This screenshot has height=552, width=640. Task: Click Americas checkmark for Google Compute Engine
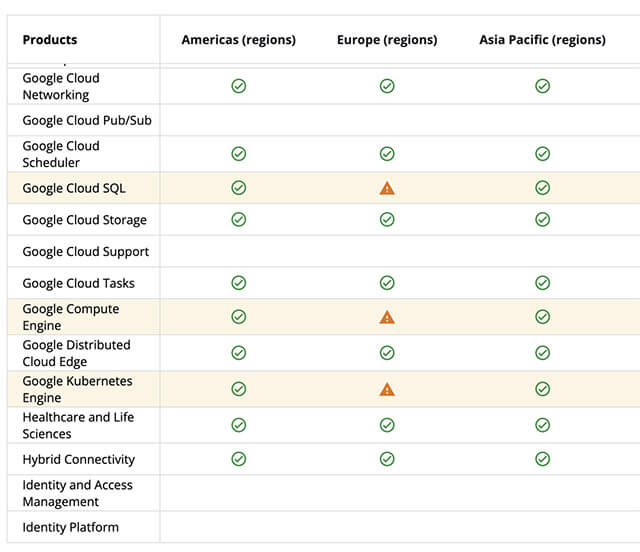click(x=239, y=317)
